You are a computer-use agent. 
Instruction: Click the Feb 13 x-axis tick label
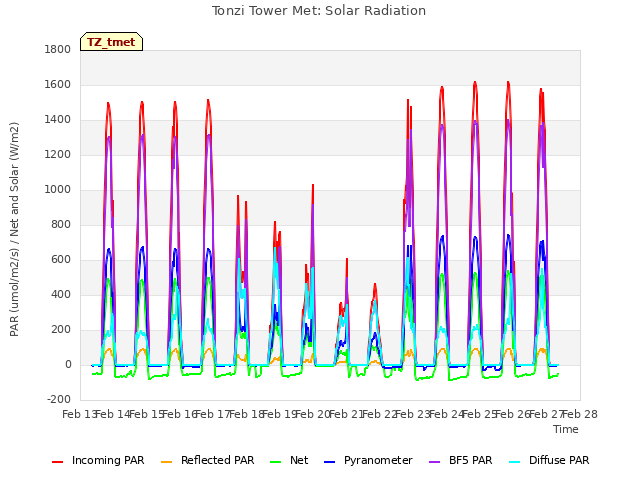(x=78, y=415)
